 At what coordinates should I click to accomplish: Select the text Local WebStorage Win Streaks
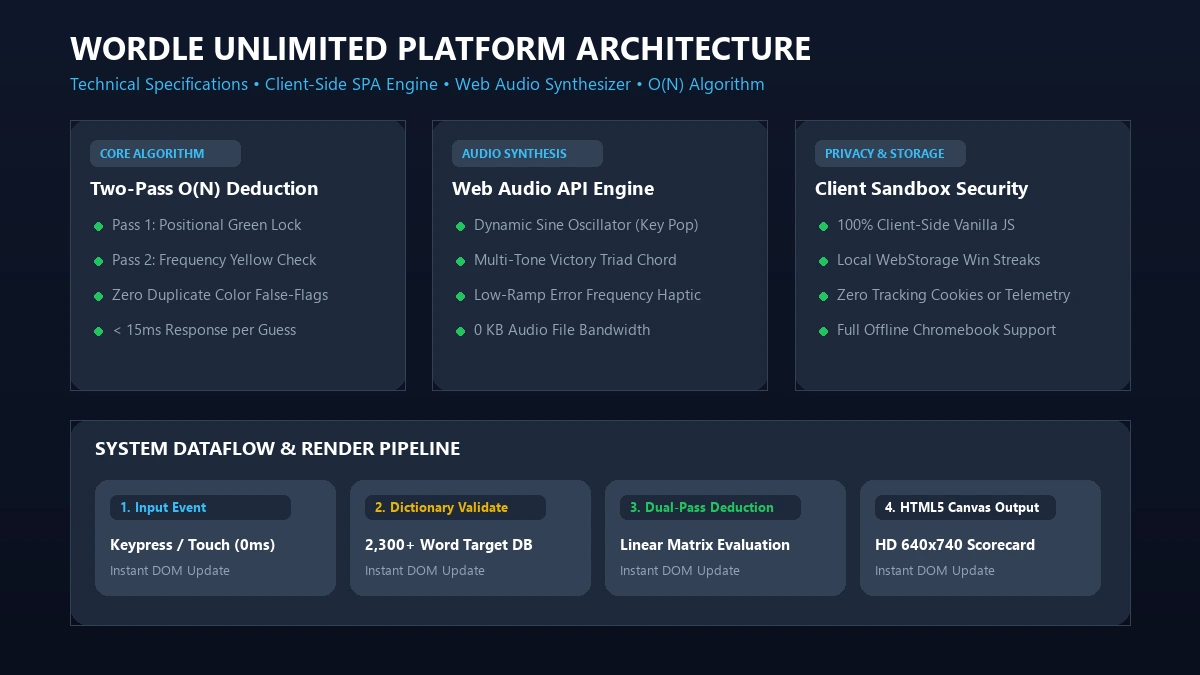pos(938,260)
